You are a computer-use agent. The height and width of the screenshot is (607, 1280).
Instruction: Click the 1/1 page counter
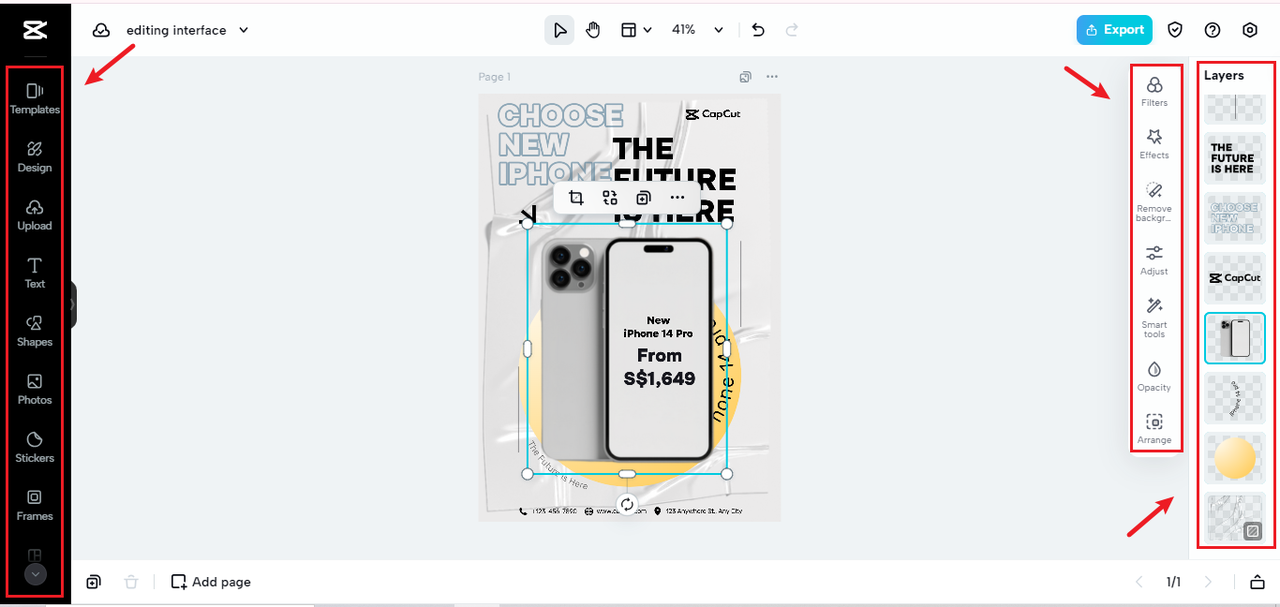click(1173, 582)
